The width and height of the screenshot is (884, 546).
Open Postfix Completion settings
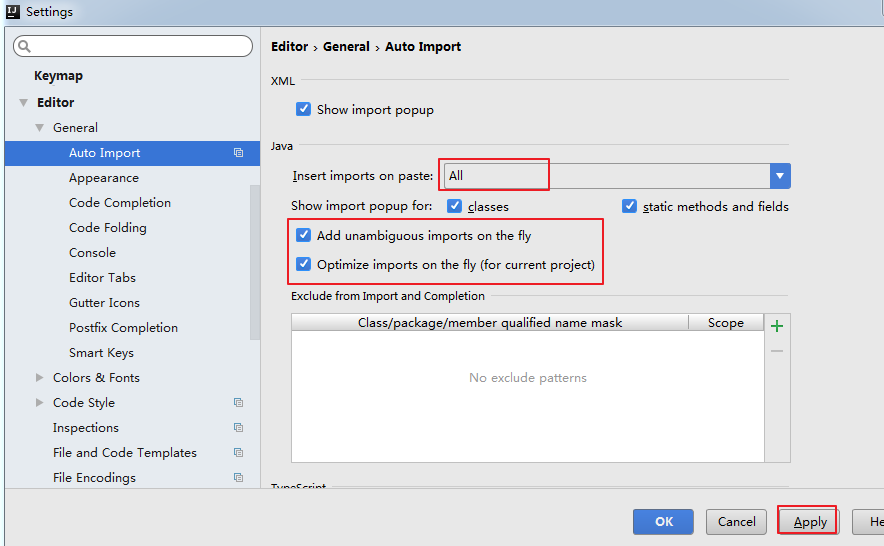[x=123, y=328]
